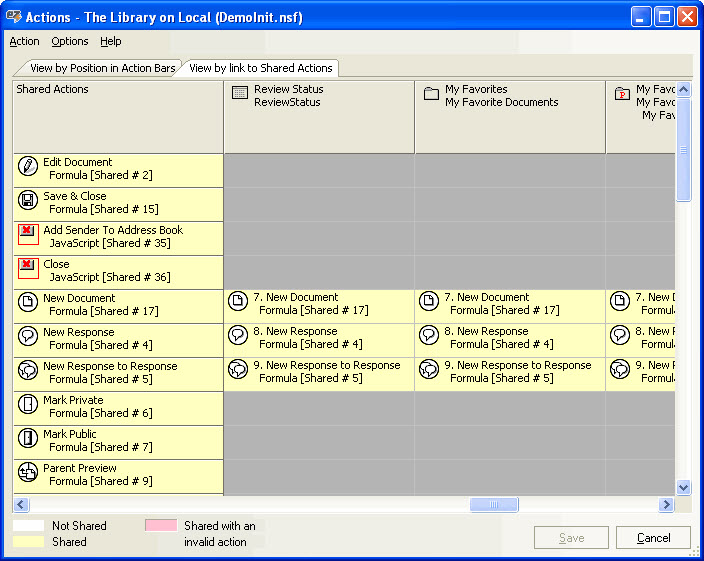Open the Action menu

(x=24, y=41)
